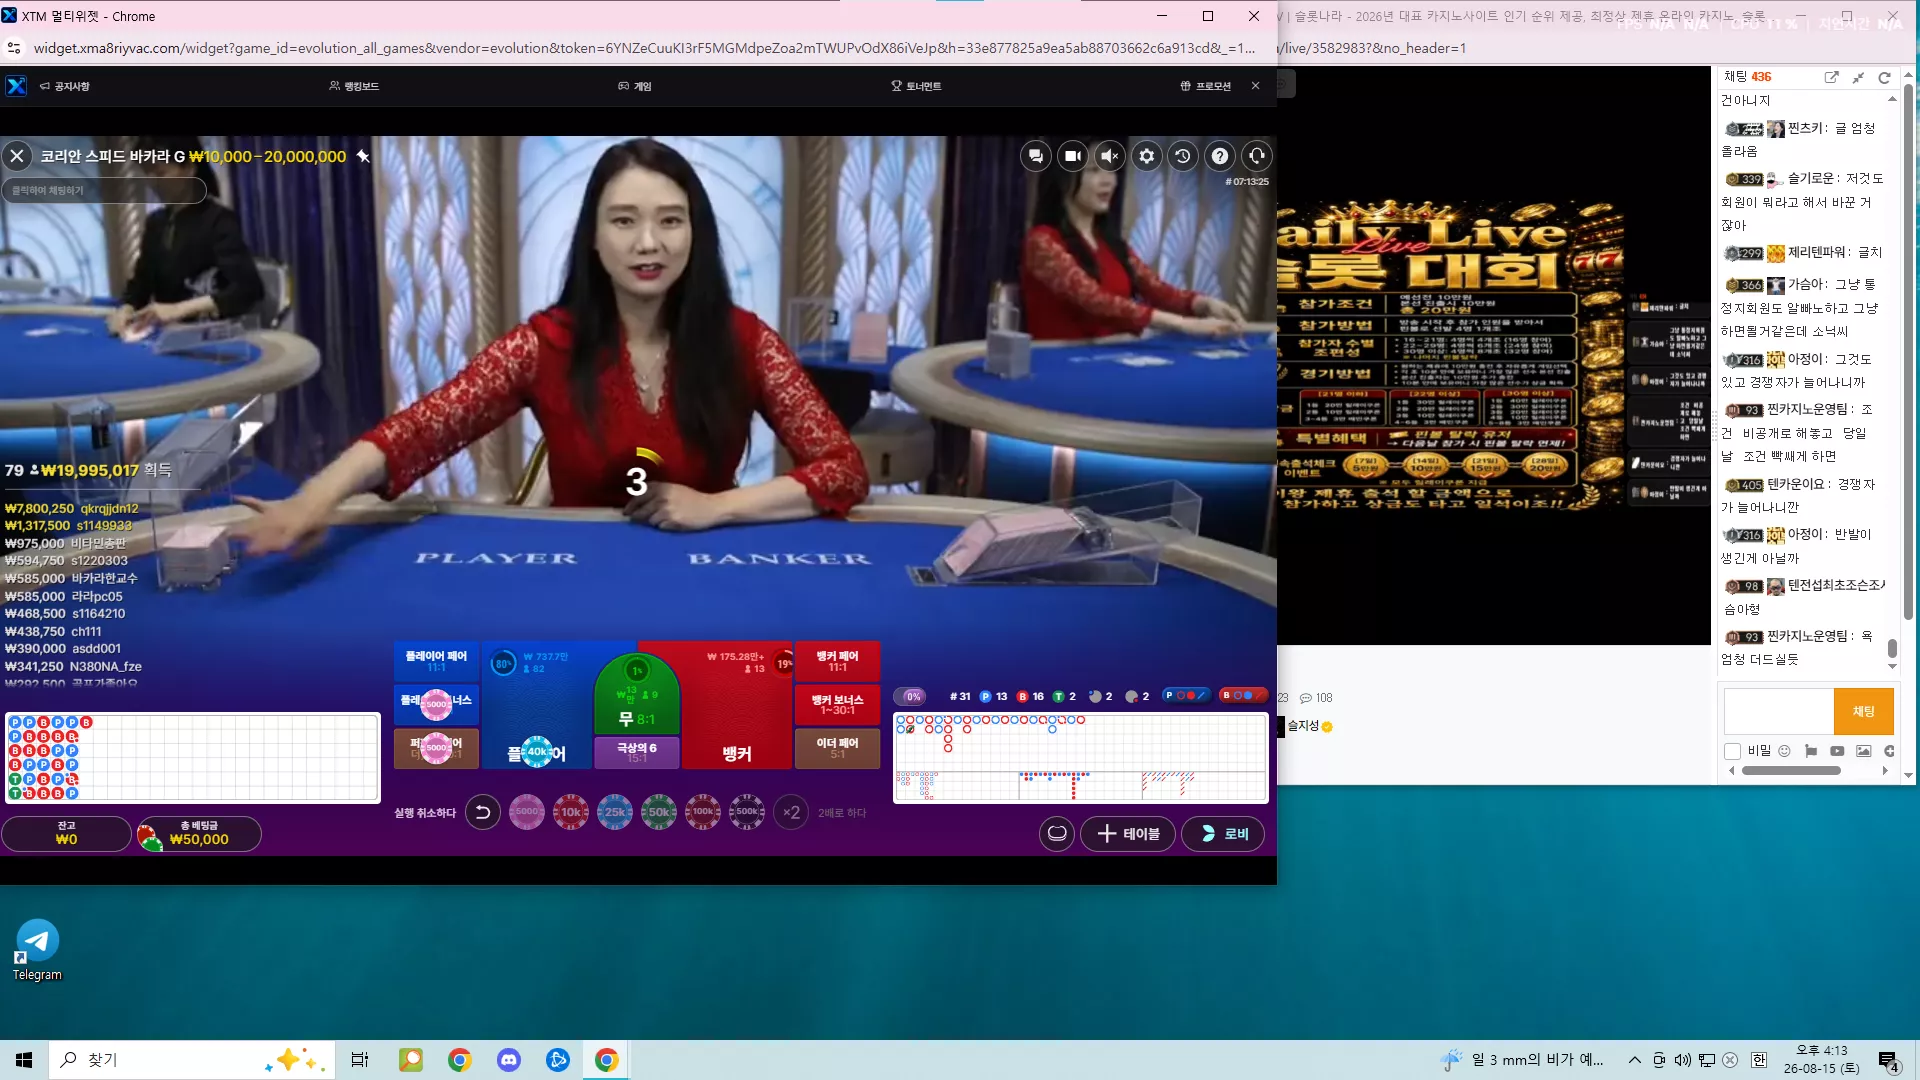Collapse the chat panel with shrink icon
The width and height of the screenshot is (1920, 1080).
(1858, 77)
